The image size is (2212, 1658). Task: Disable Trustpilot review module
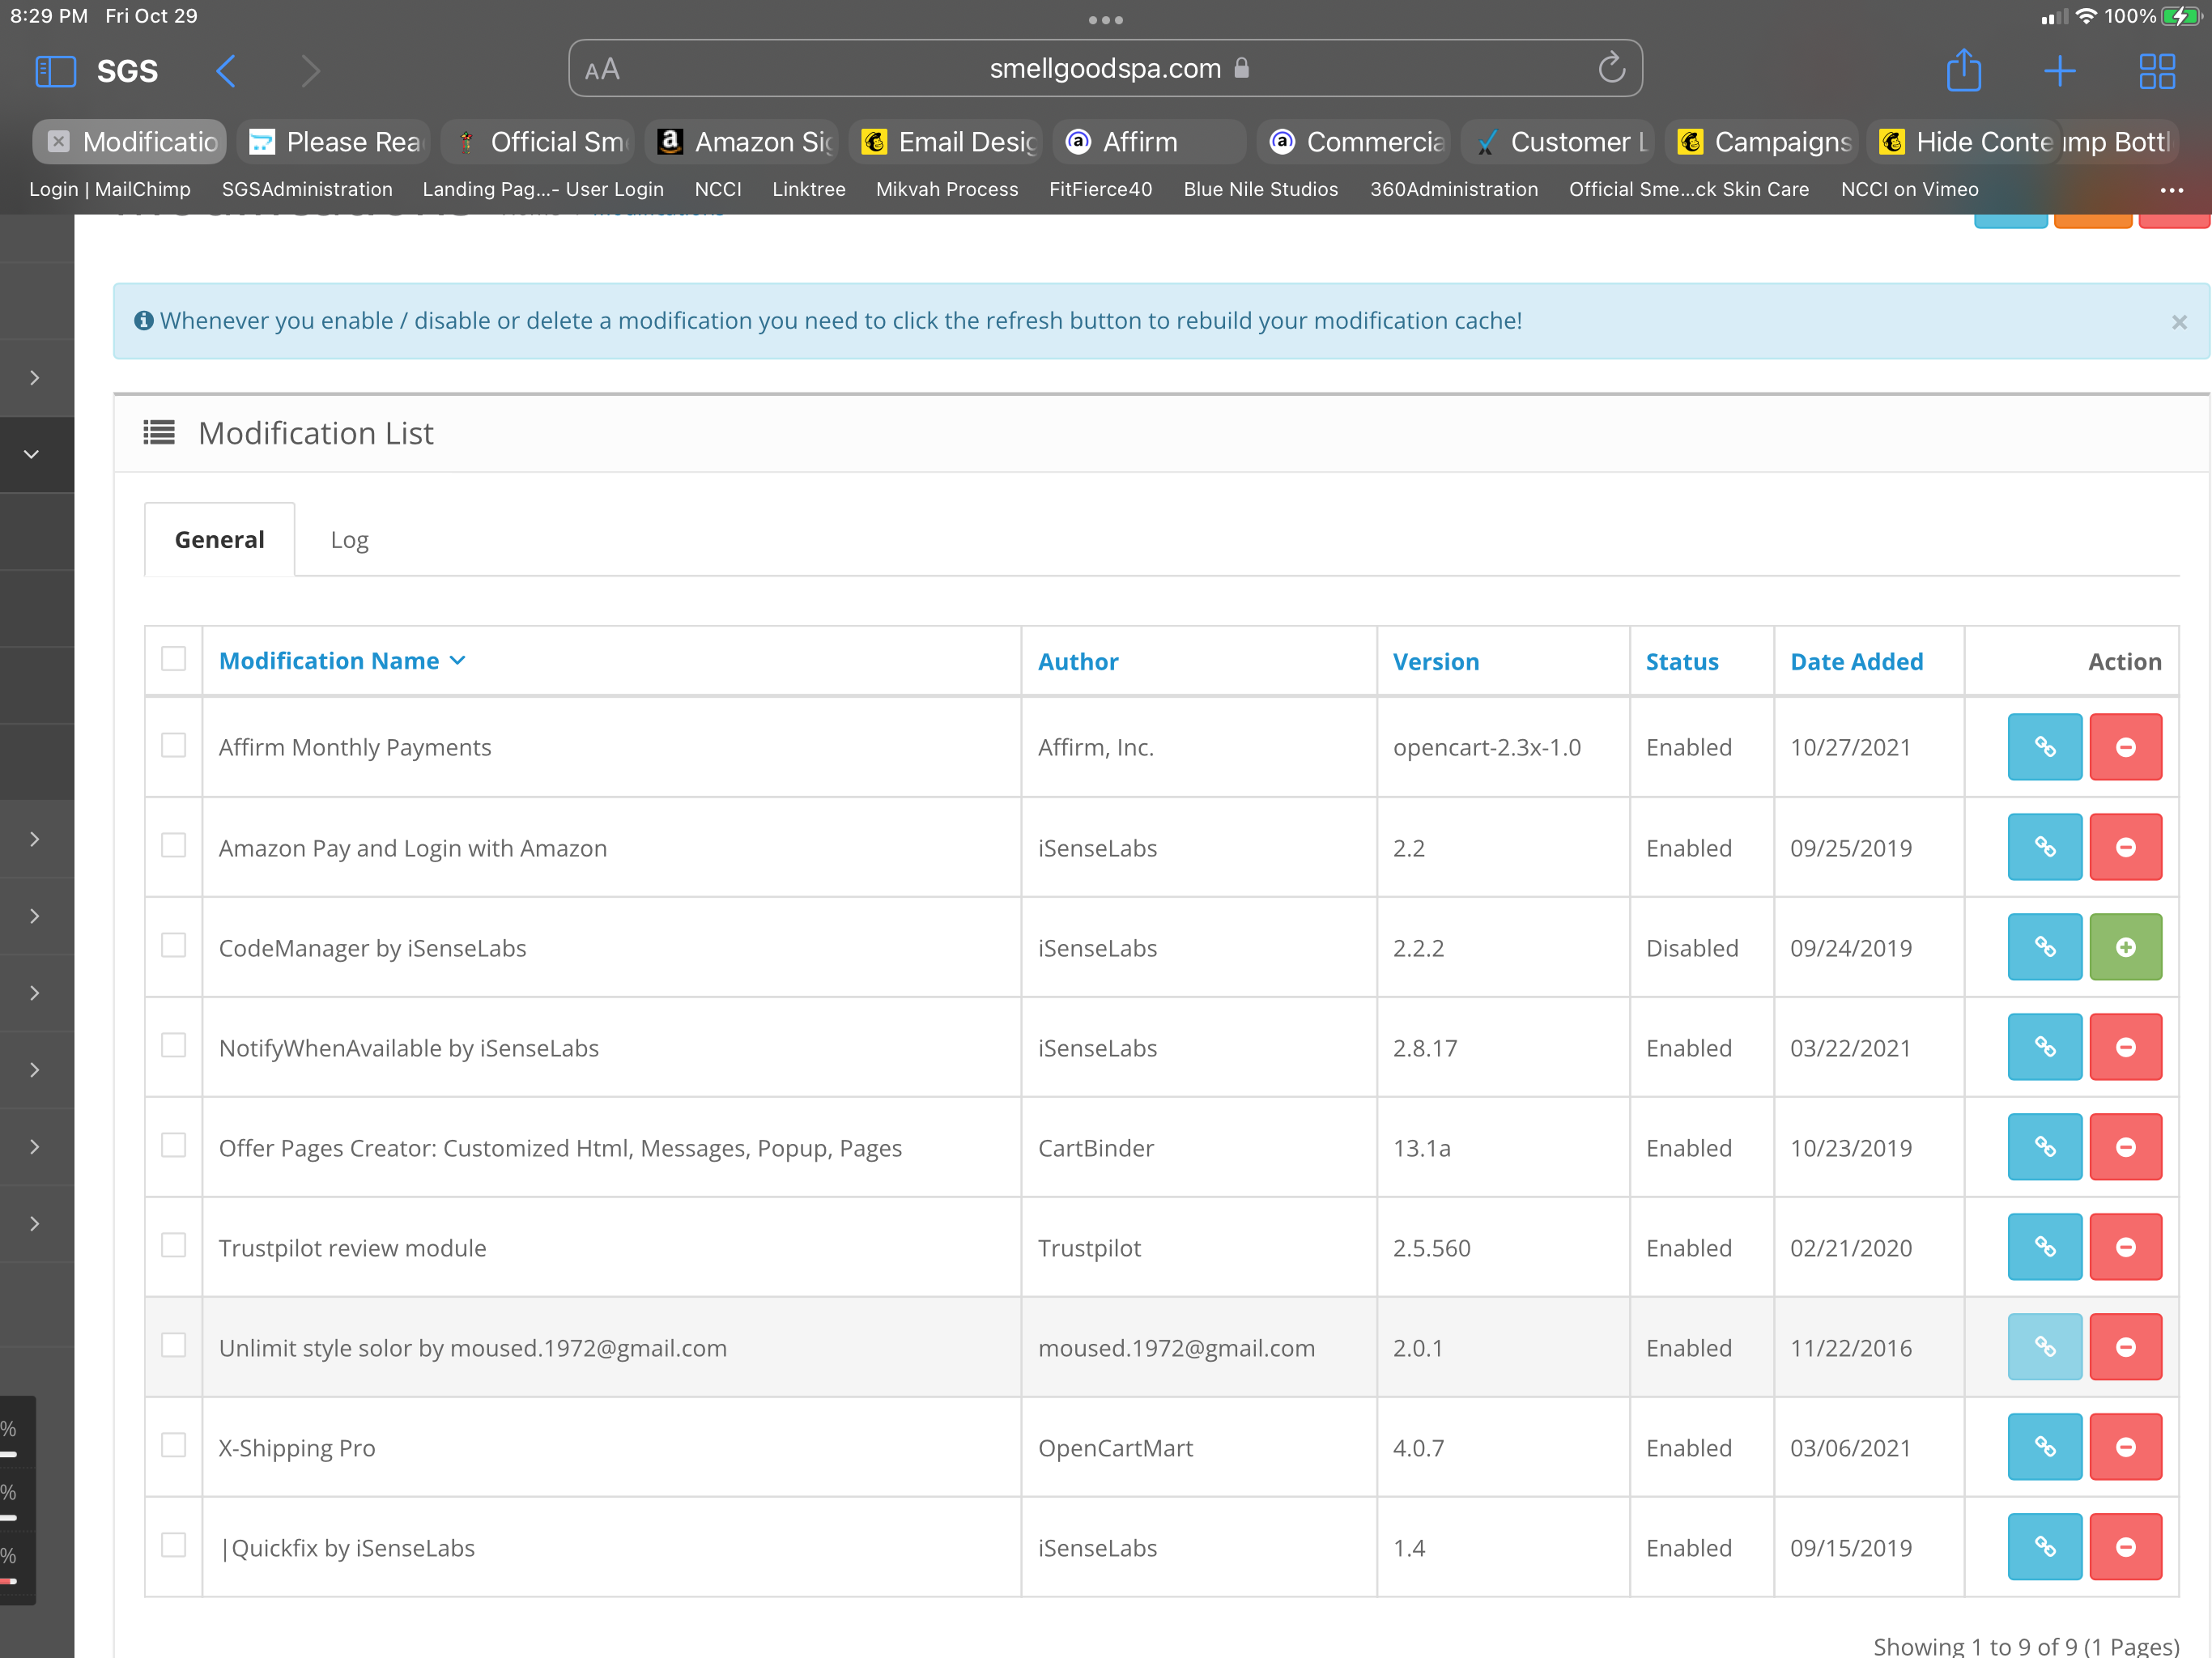point(2125,1247)
